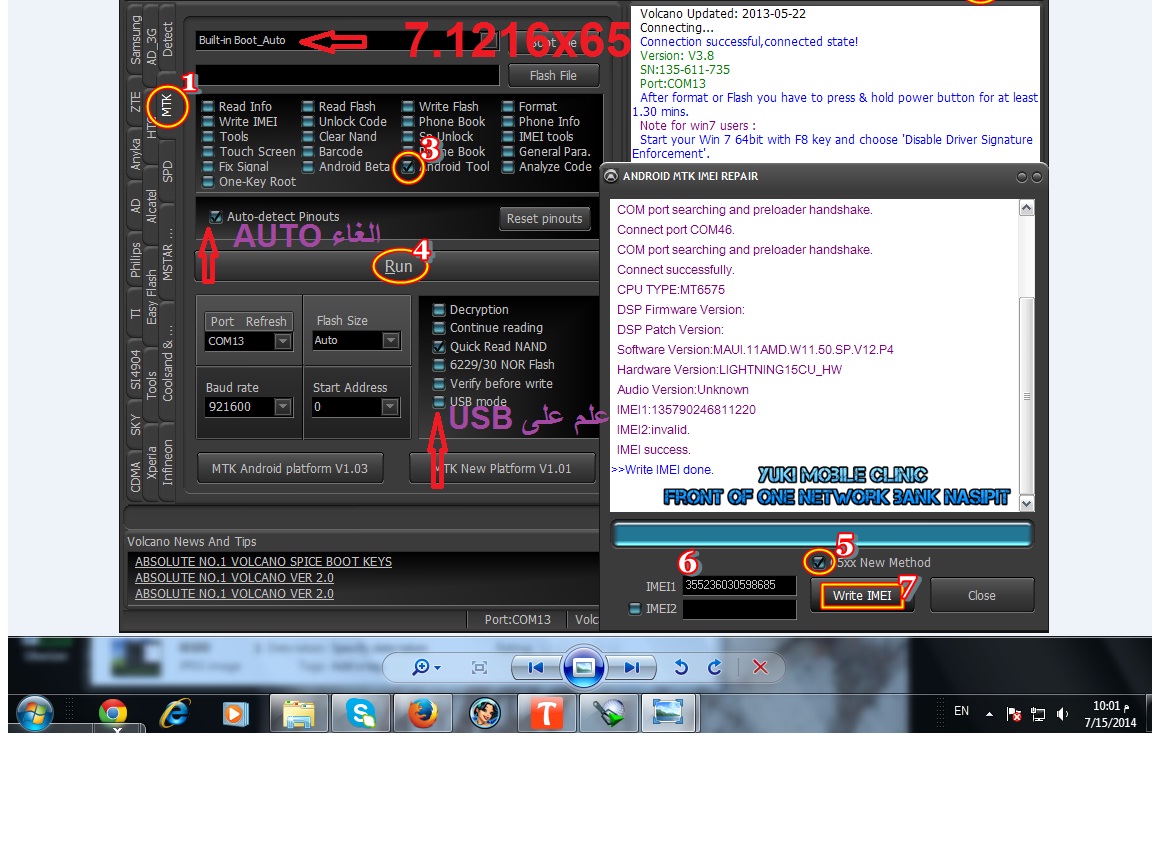Open Skype from the taskbar
This screenshot has width=1152, height=864.
[x=361, y=713]
